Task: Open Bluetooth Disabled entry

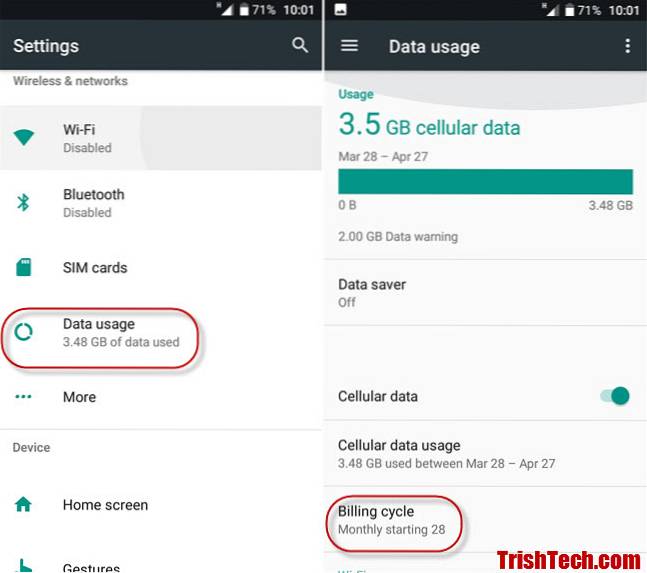Action: pos(161,203)
